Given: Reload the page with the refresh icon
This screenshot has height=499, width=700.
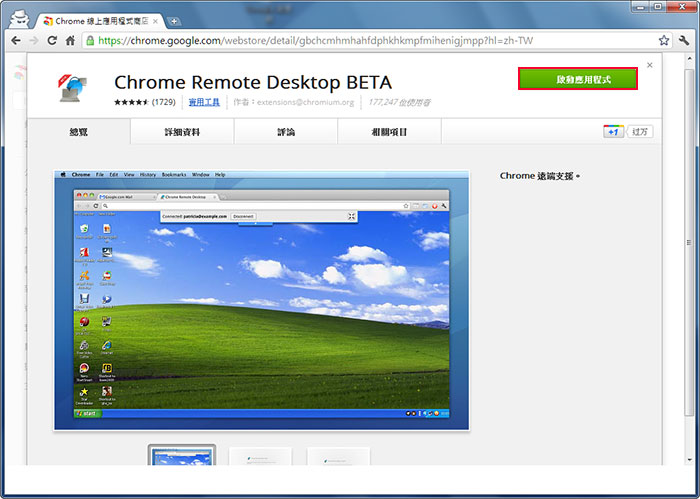Looking at the screenshot, I should 52,41.
